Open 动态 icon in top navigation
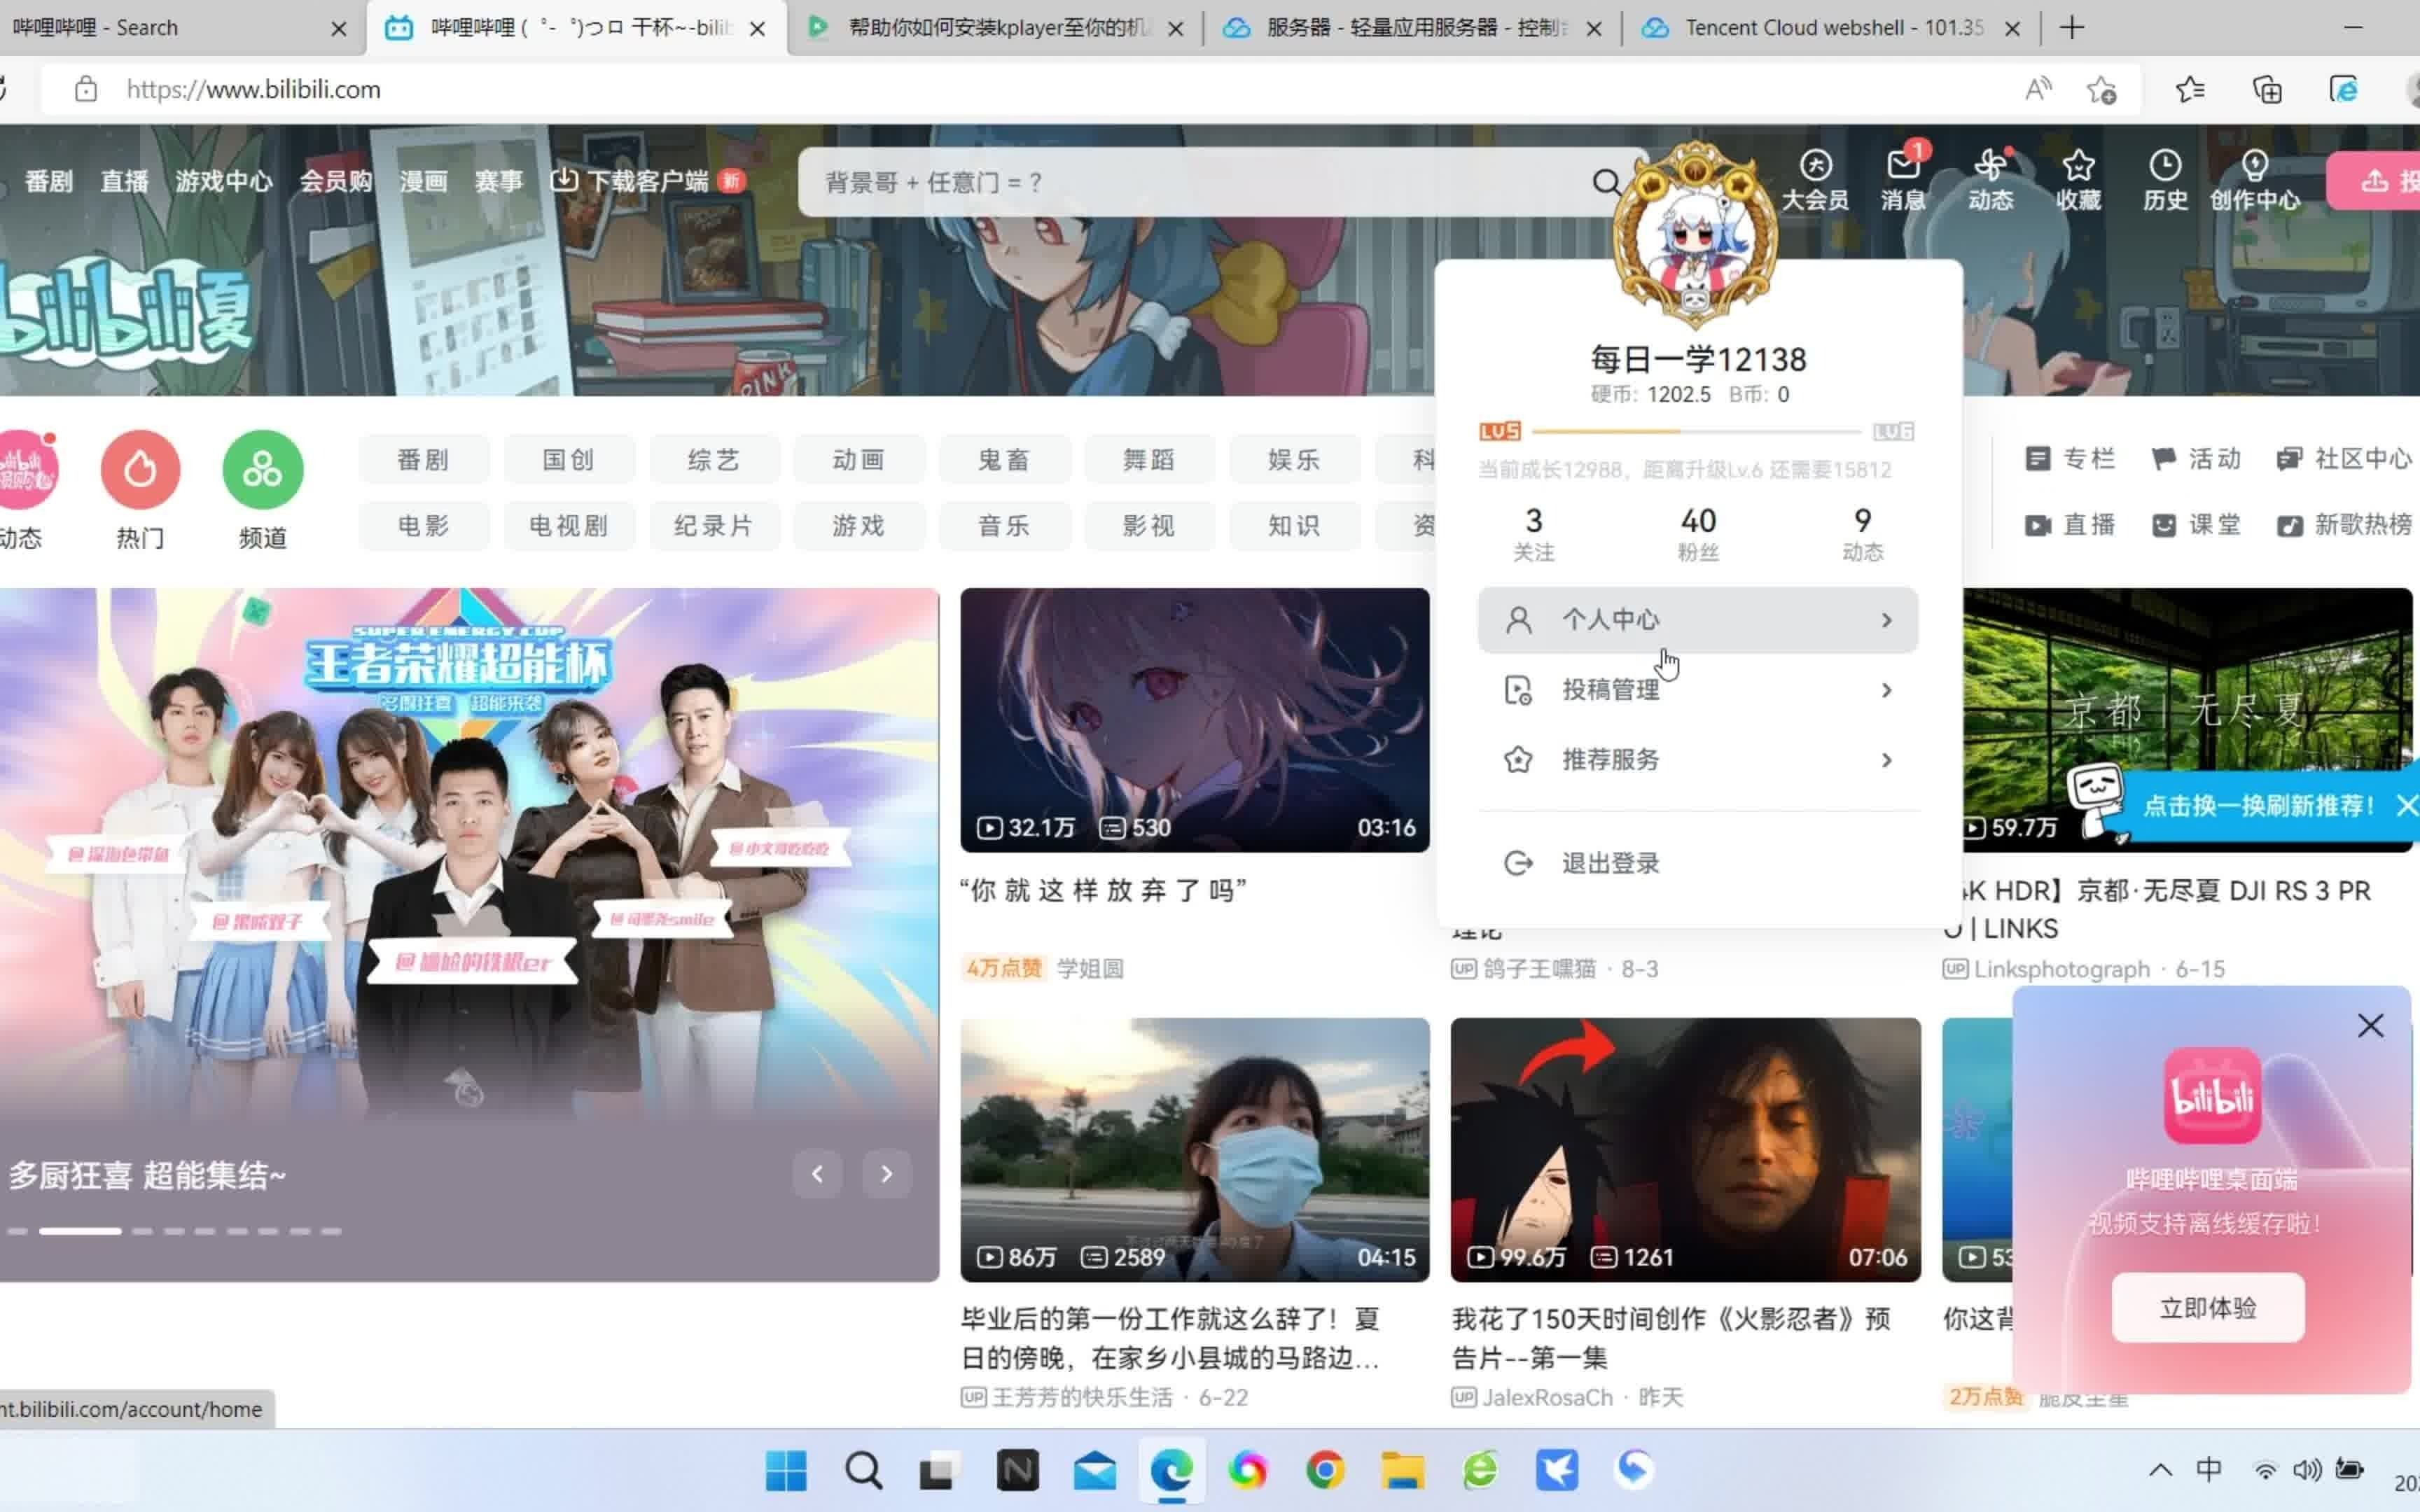 (1990, 180)
